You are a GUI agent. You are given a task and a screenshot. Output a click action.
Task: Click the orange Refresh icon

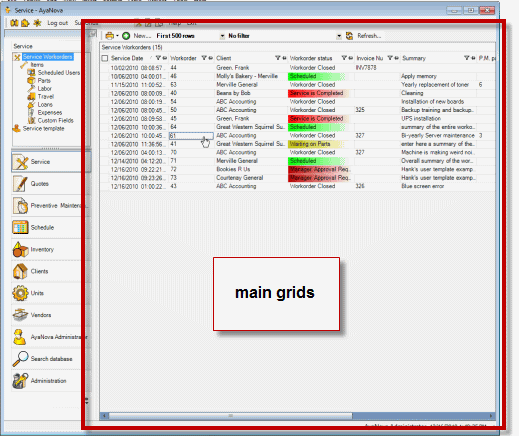coord(349,36)
